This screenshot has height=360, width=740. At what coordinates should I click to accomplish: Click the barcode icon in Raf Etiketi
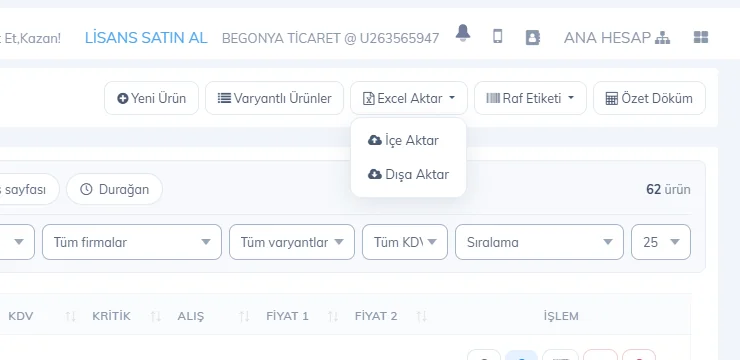click(x=493, y=98)
